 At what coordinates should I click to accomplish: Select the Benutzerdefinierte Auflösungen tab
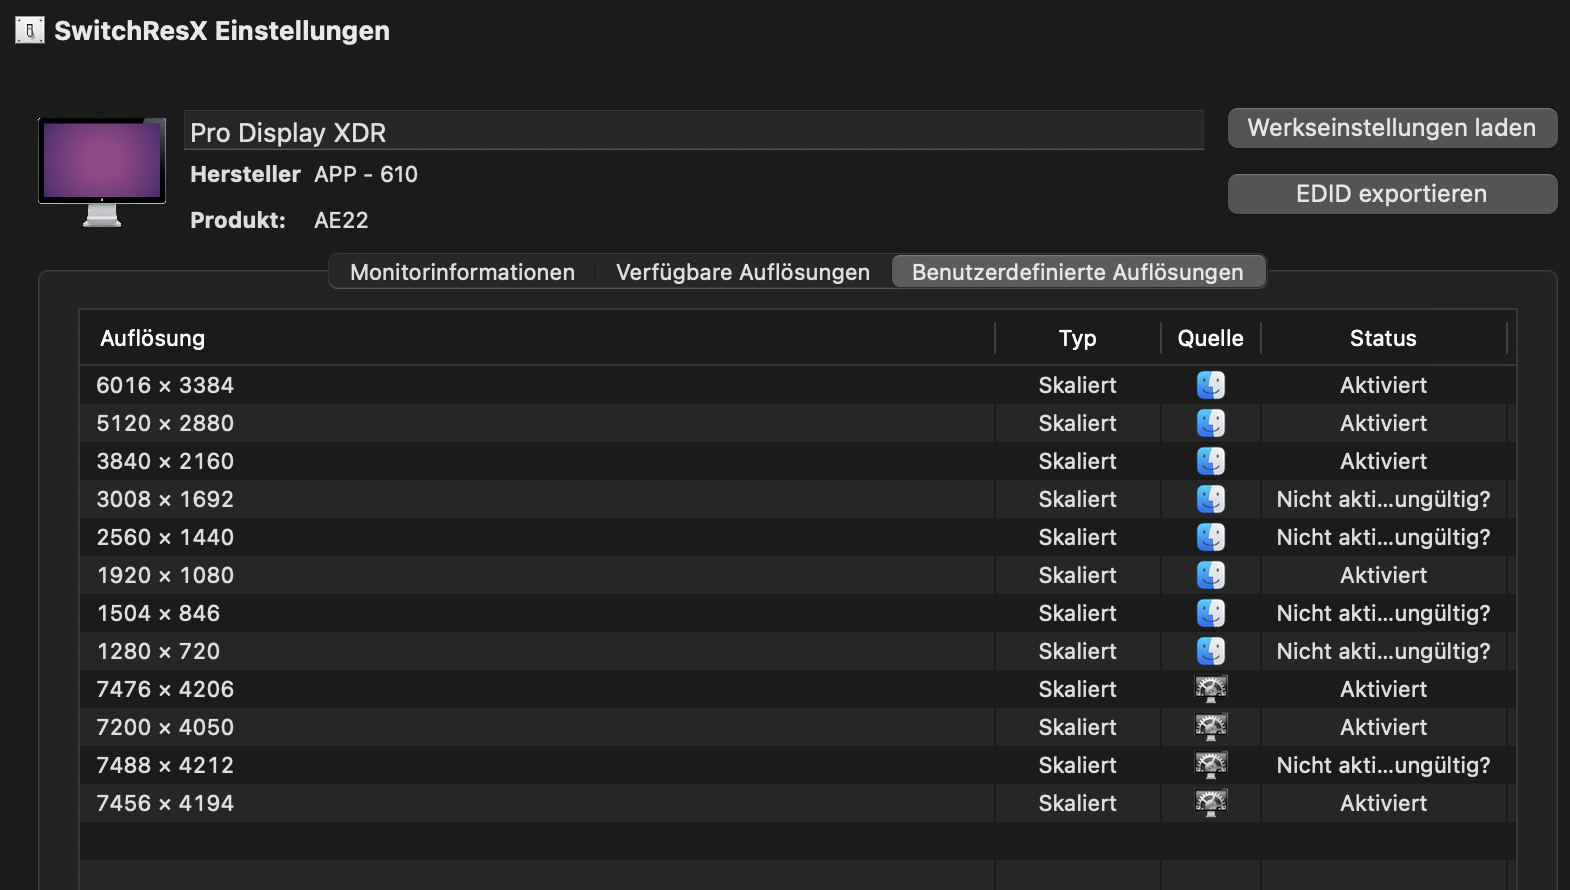[1077, 272]
